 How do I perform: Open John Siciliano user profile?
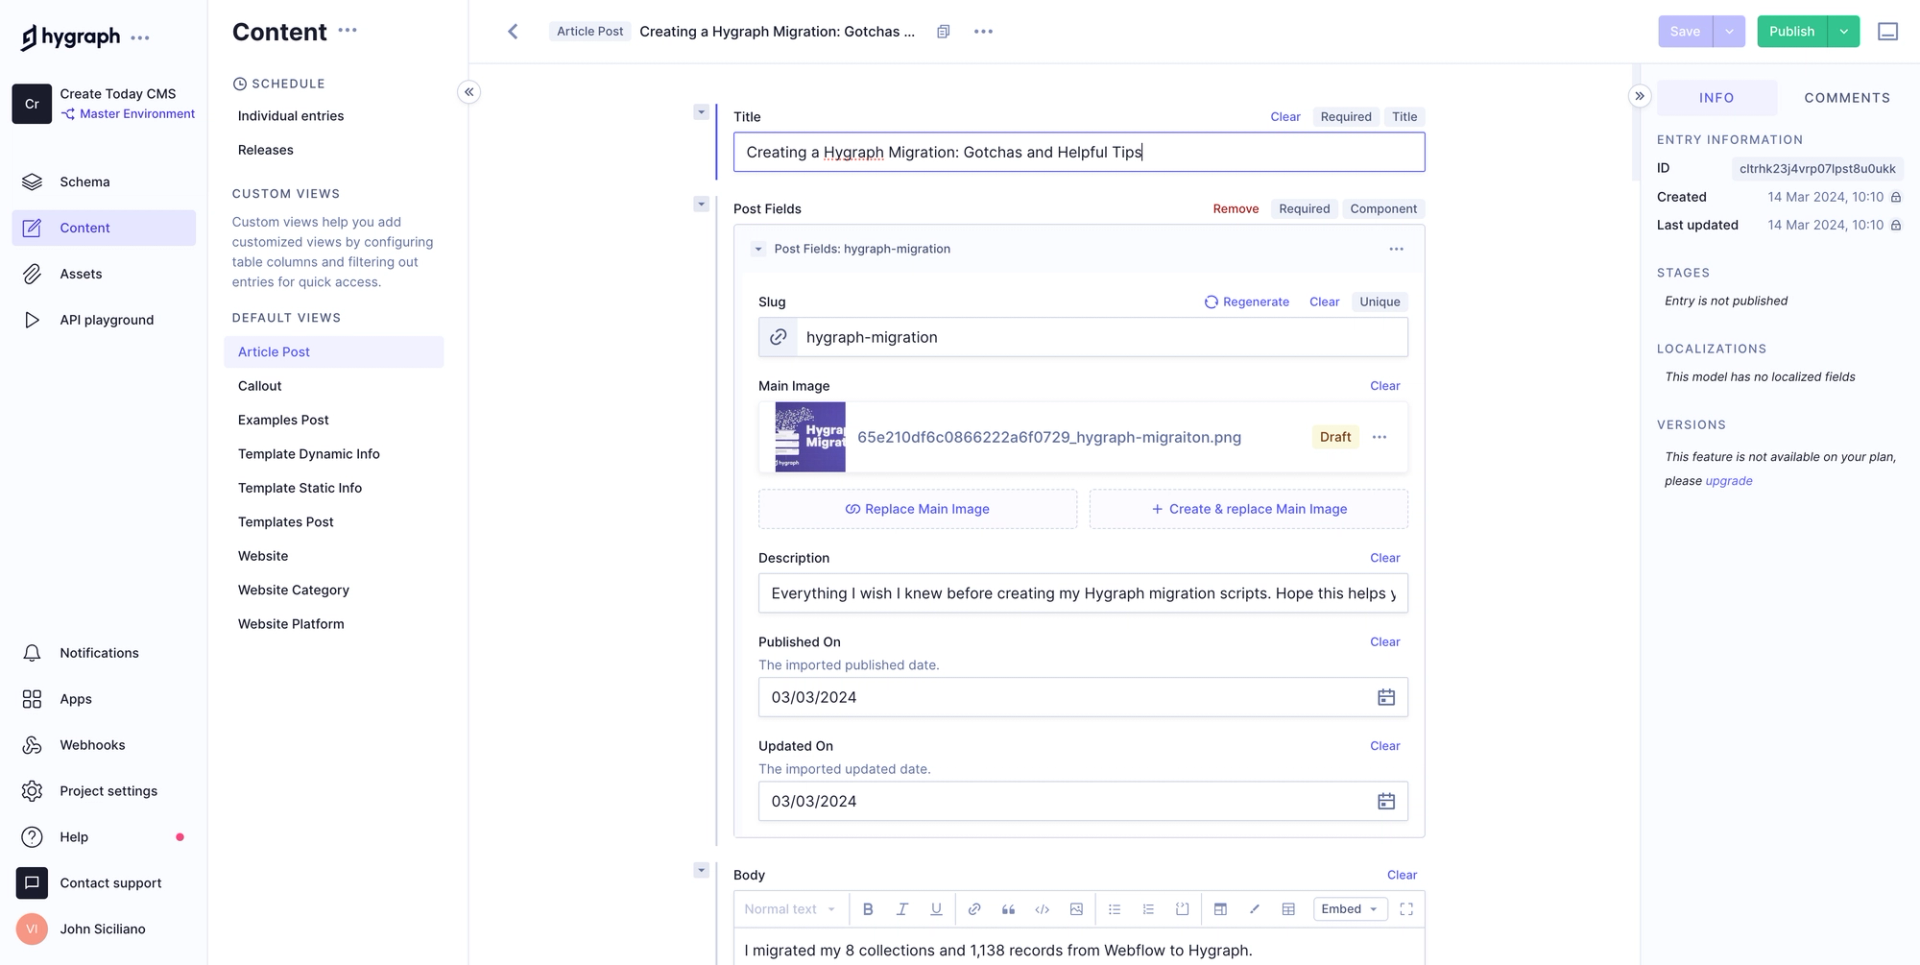click(104, 929)
